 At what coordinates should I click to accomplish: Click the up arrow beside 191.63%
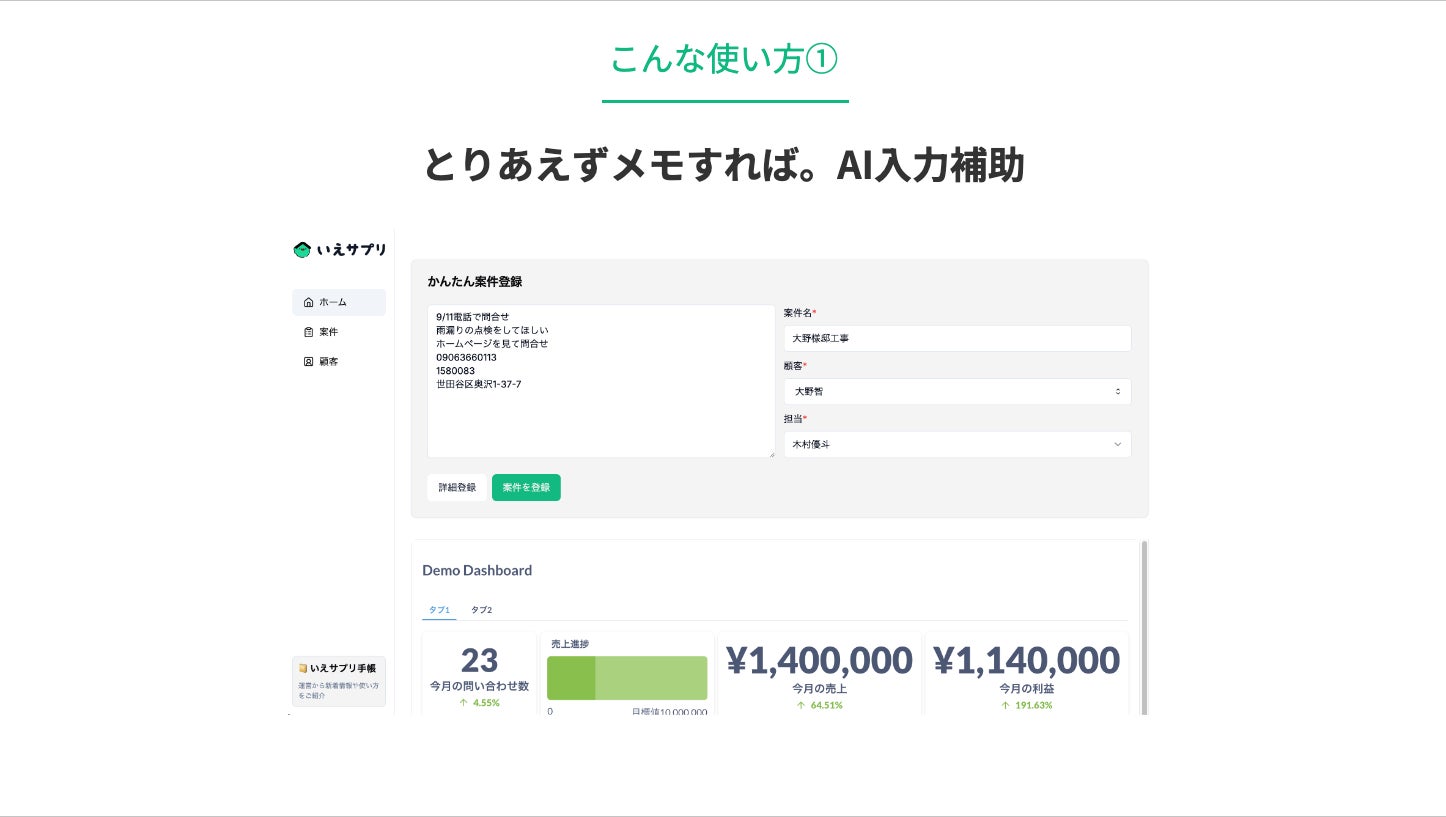[1005, 705]
